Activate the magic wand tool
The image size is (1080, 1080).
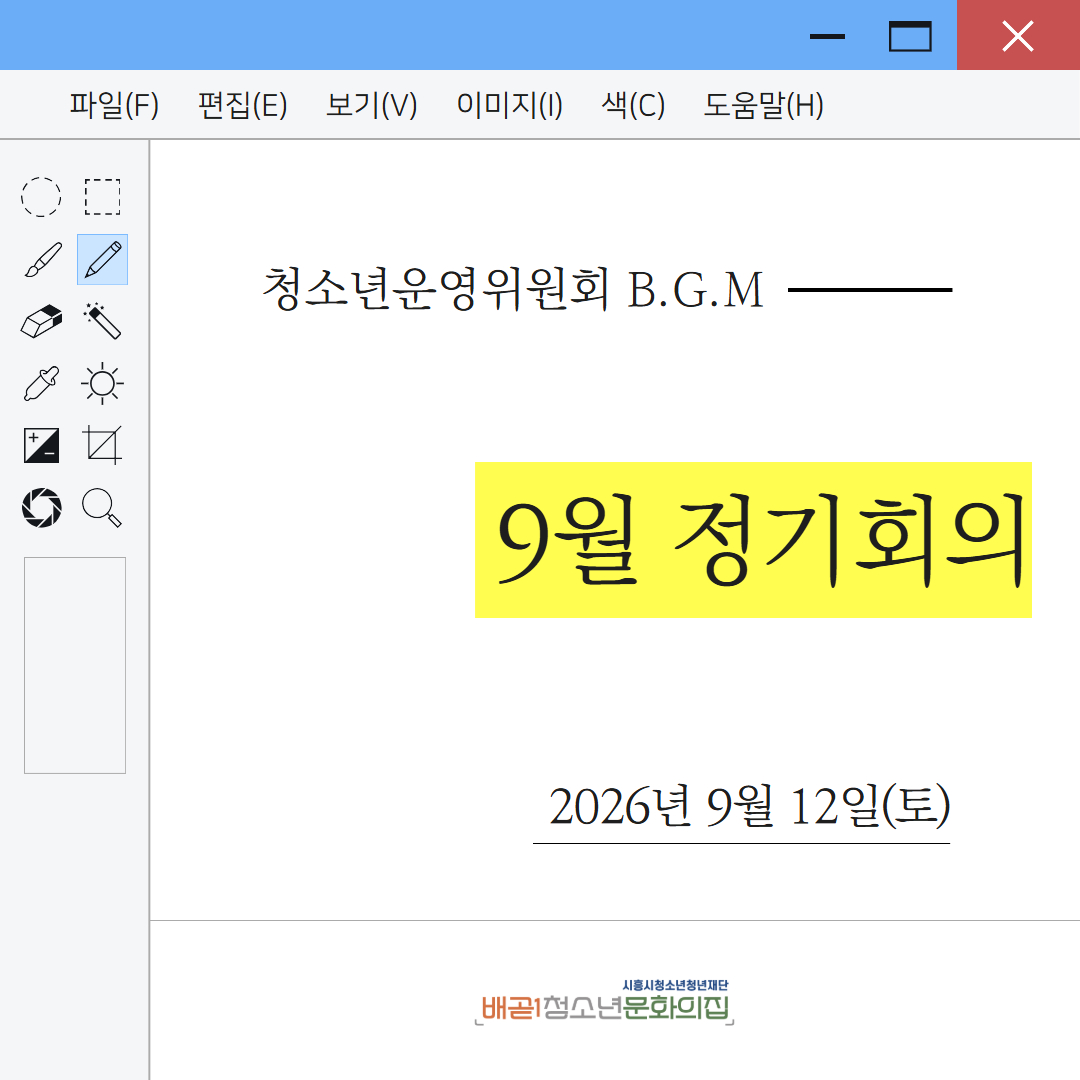point(103,322)
